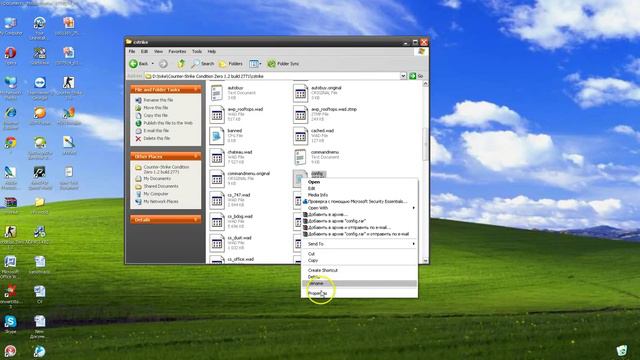Viewport: 640px width, 360px height.
Task: Open the Favorites menu
Action: click(x=177, y=51)
